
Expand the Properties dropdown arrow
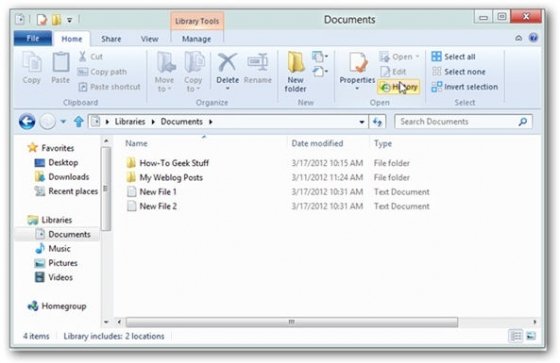[357, 89]
